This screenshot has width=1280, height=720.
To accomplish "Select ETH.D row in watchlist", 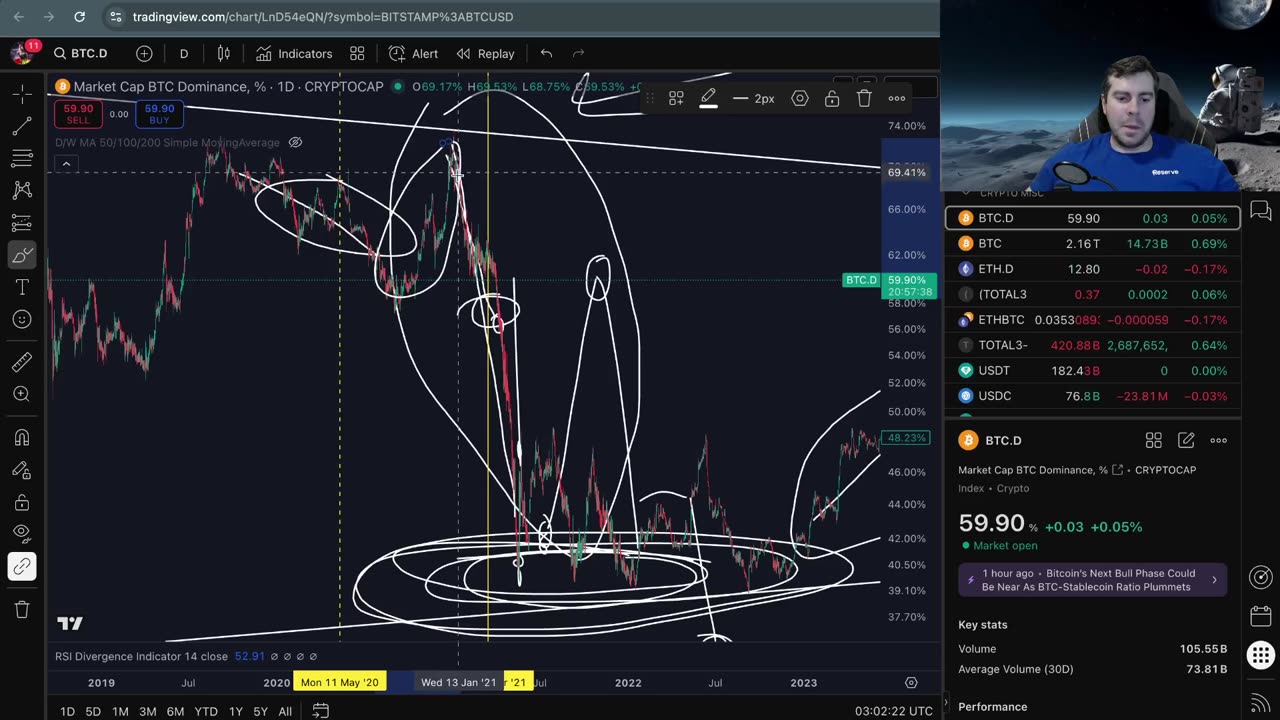I will [x=1093, y=269].
